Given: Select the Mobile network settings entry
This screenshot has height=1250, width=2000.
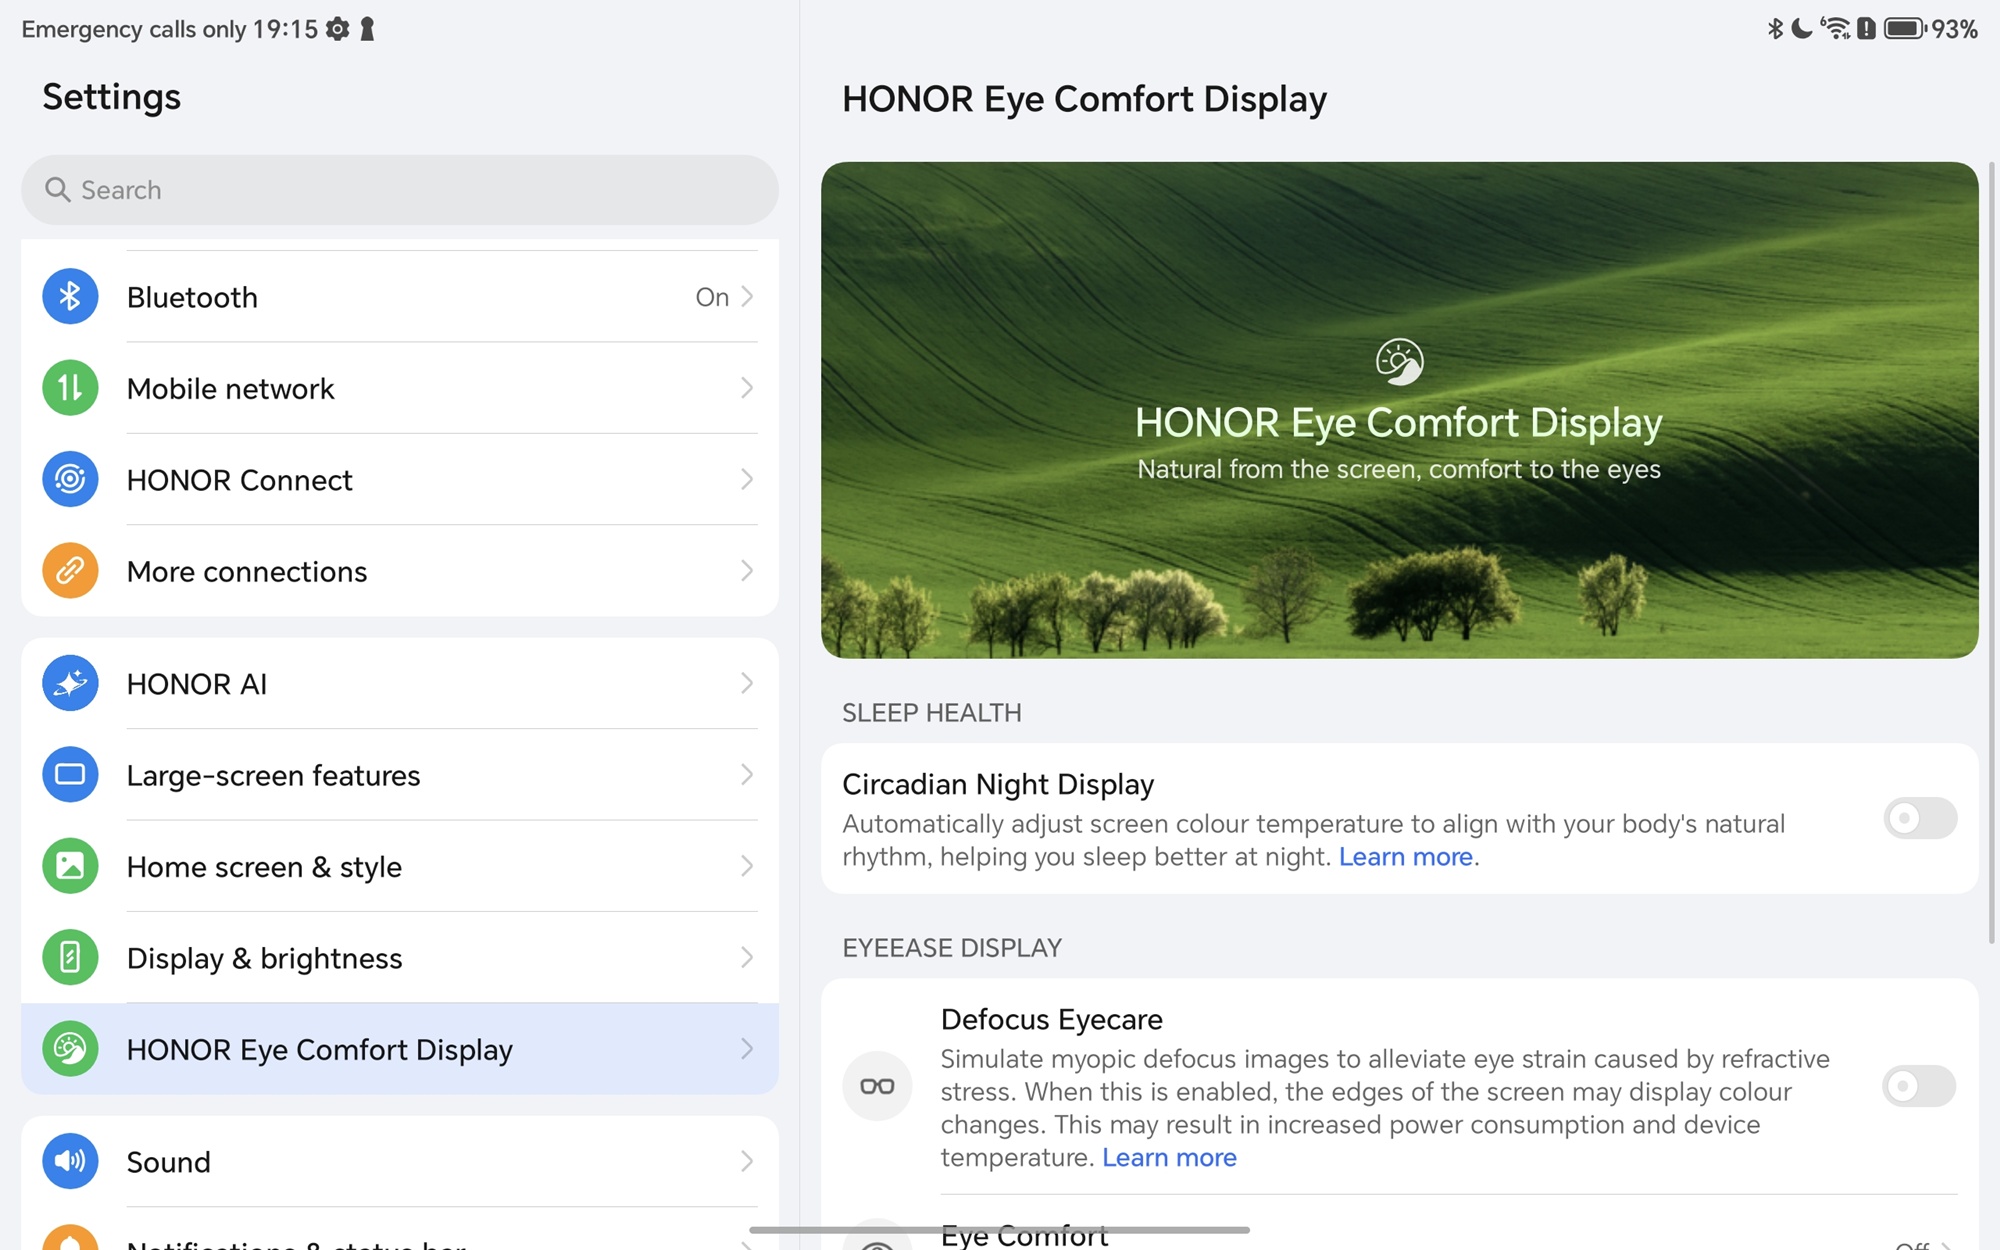Looking at the screenshot, I should (x=231, y=388).
